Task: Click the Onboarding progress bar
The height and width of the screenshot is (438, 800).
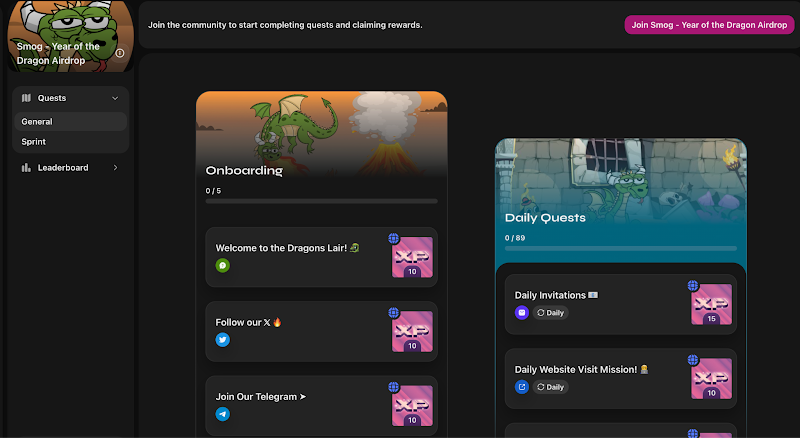Action: pos(321,201)
